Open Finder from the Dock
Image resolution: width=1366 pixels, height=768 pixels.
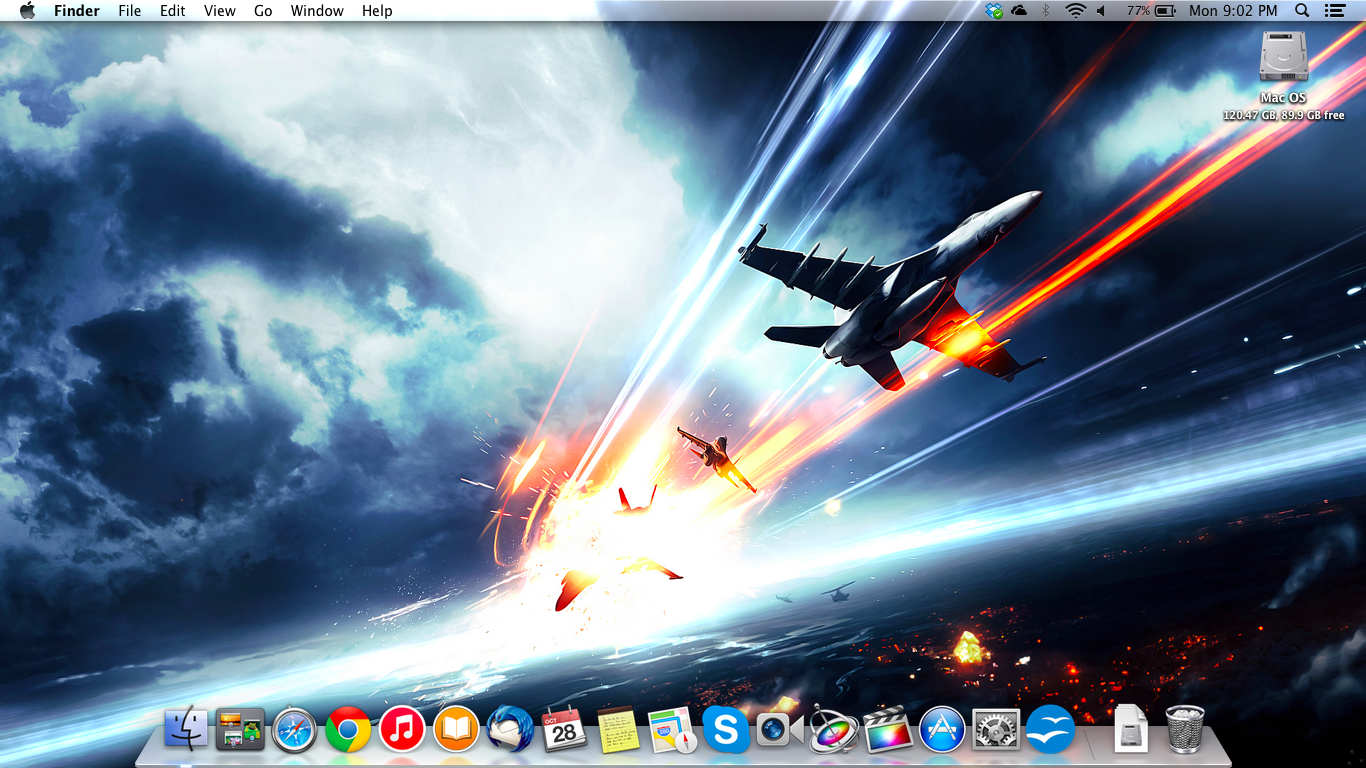(186, 729)
